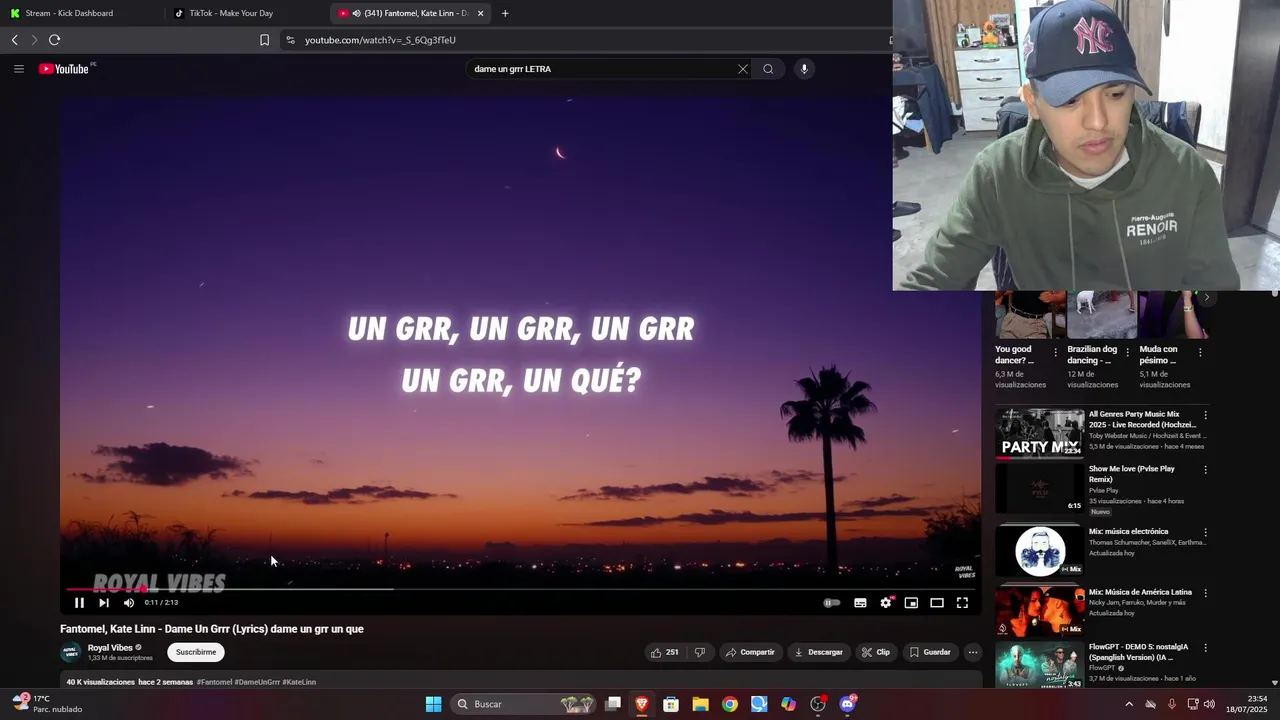Open Windows Start menu

pos(433,704)
